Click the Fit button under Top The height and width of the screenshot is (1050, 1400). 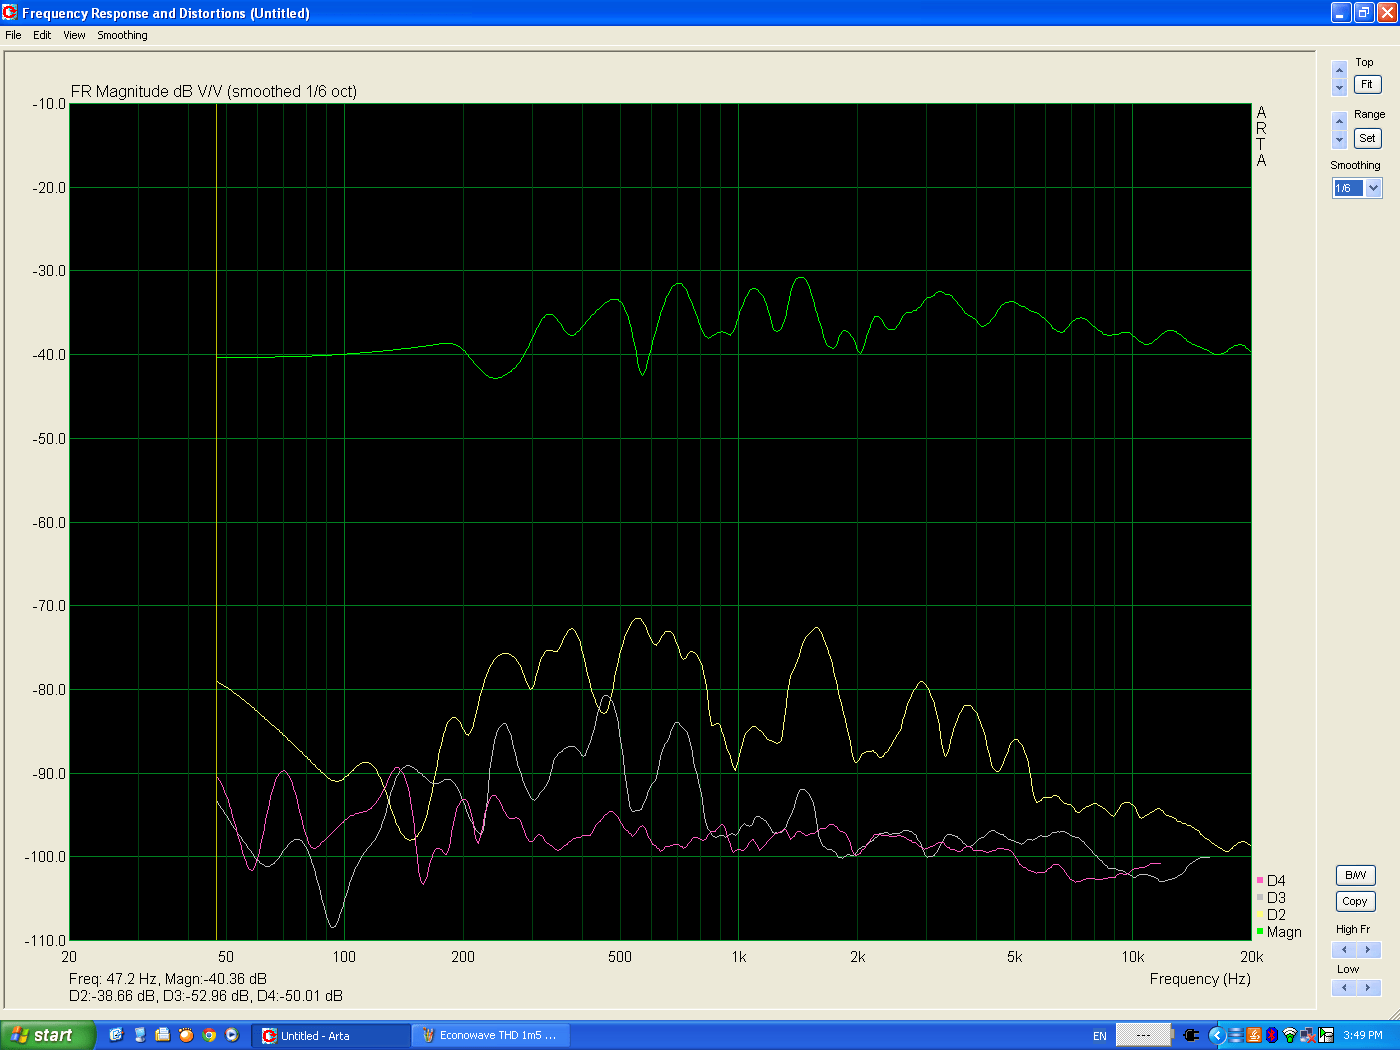coord(1367,85)
